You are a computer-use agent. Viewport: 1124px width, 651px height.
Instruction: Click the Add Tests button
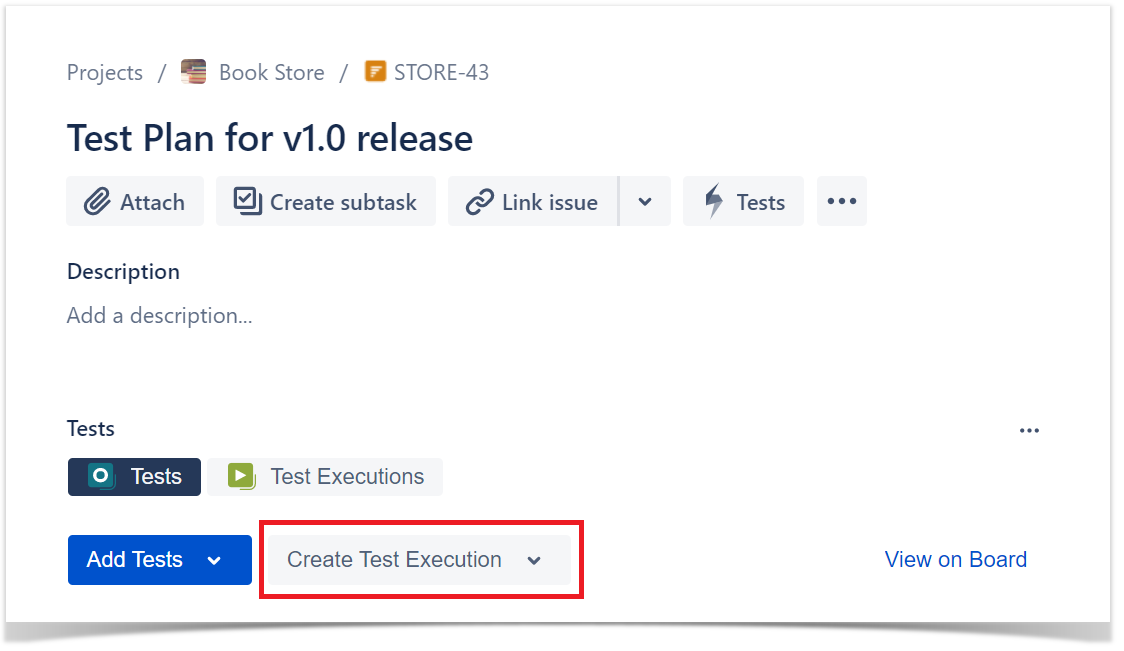pos(160,560)
